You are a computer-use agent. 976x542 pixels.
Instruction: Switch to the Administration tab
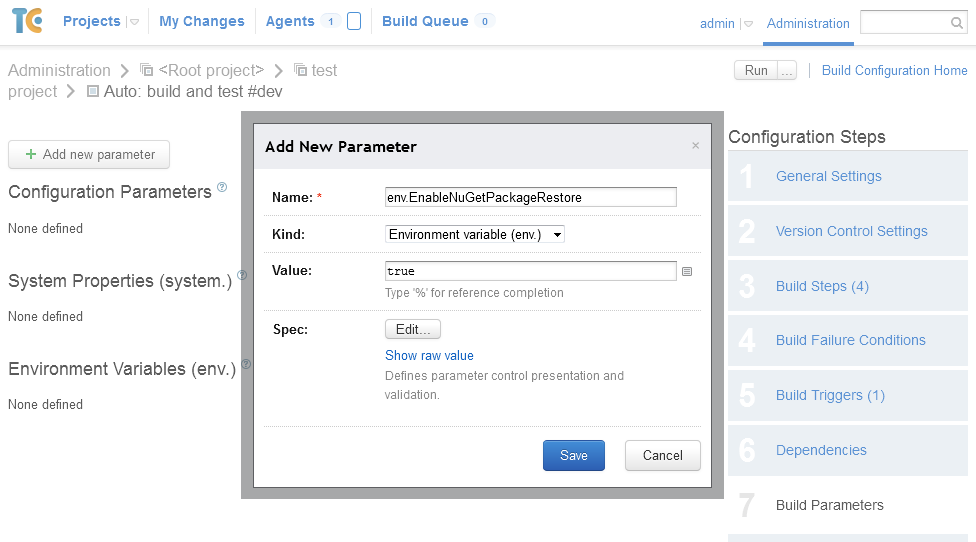808,23
